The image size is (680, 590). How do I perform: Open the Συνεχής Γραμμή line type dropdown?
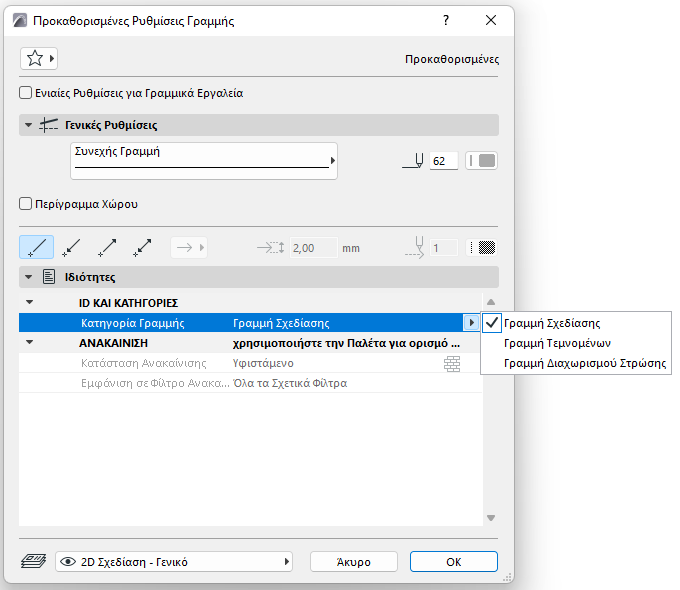tap(204, 161)
